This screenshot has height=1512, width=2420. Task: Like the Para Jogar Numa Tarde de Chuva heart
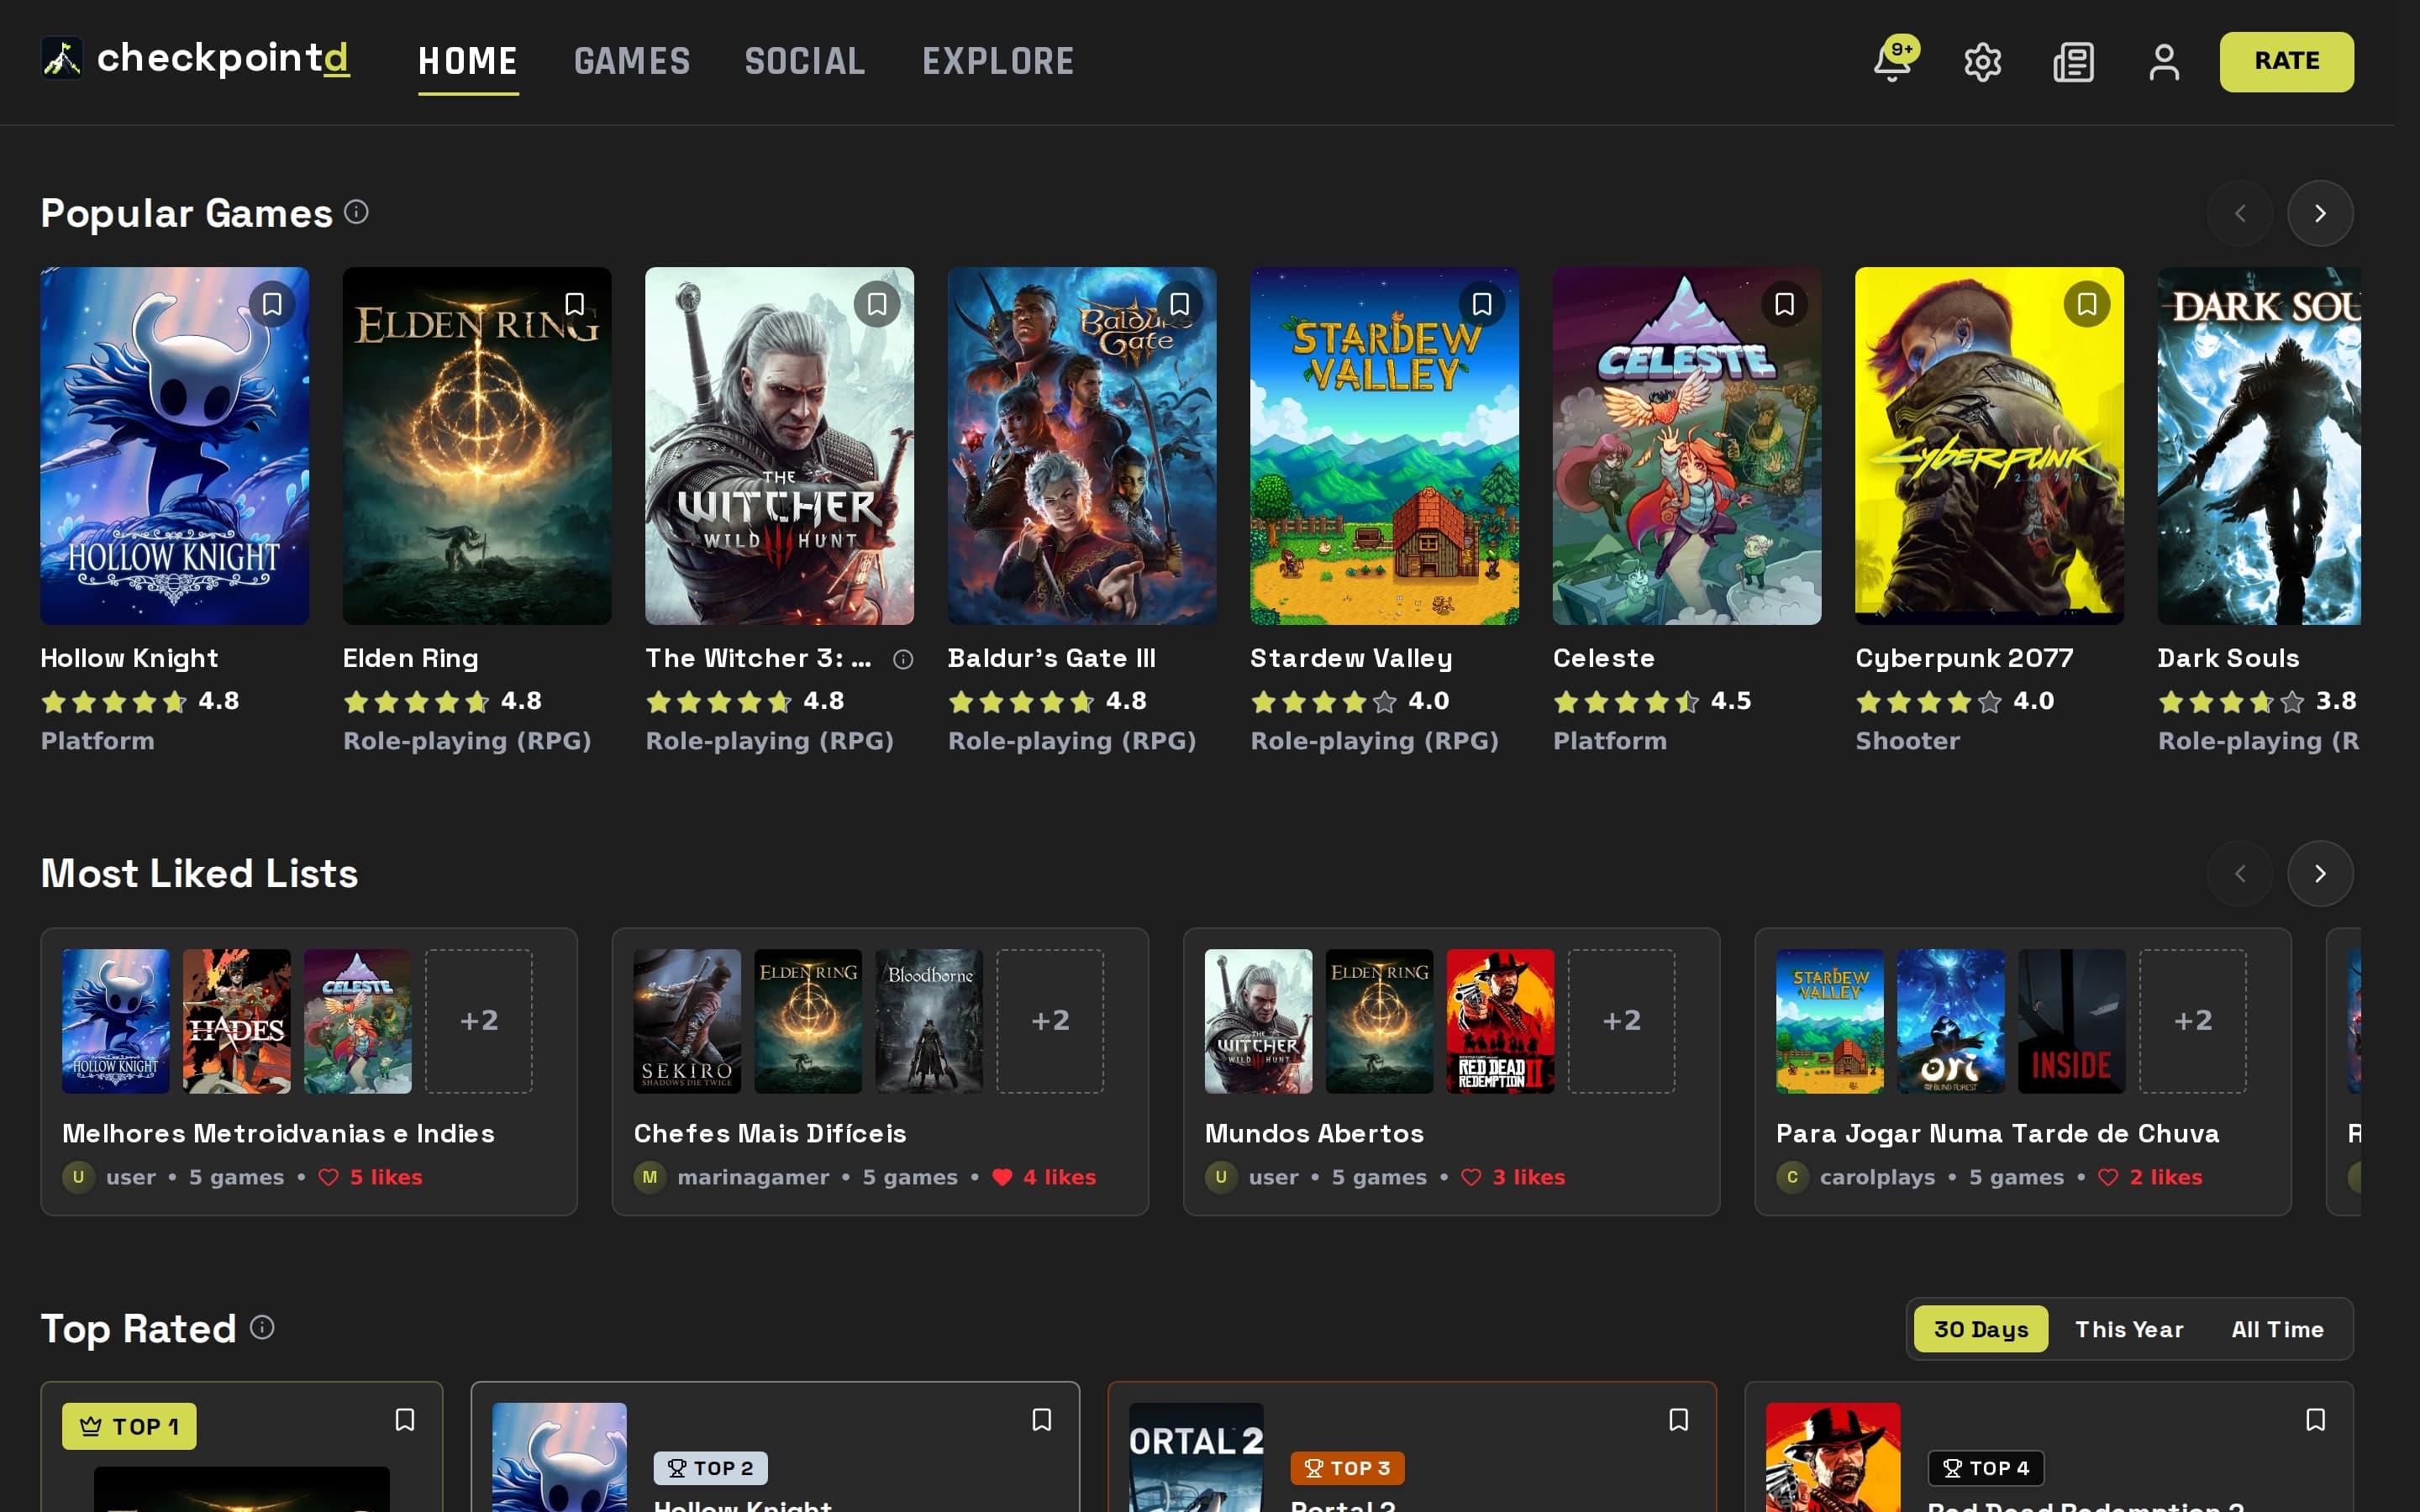click(2108, 1177)
